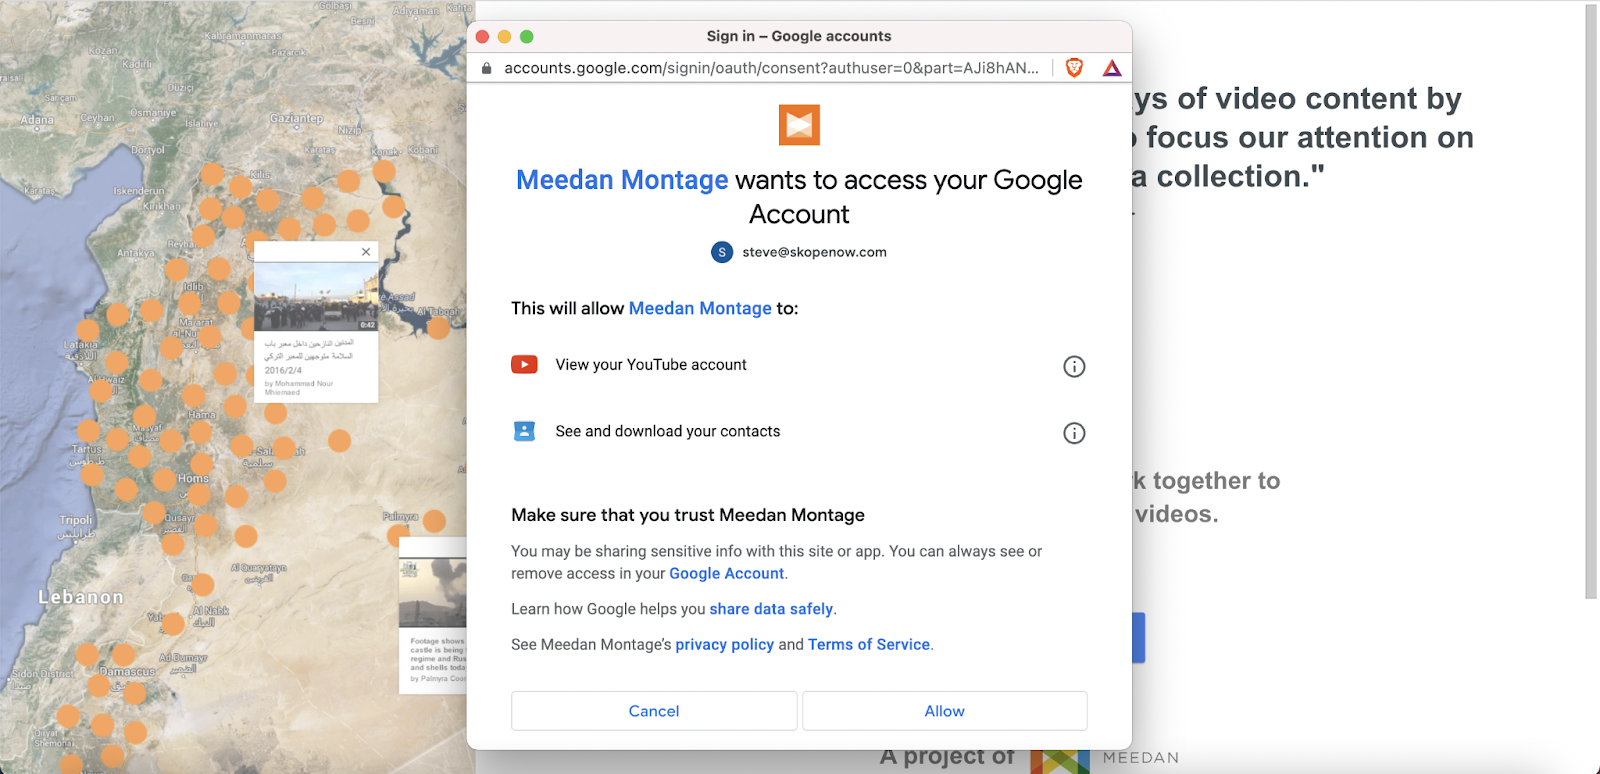
Task: Click 'Make sure that you trust Meedan Montage'
Action: 688,515
